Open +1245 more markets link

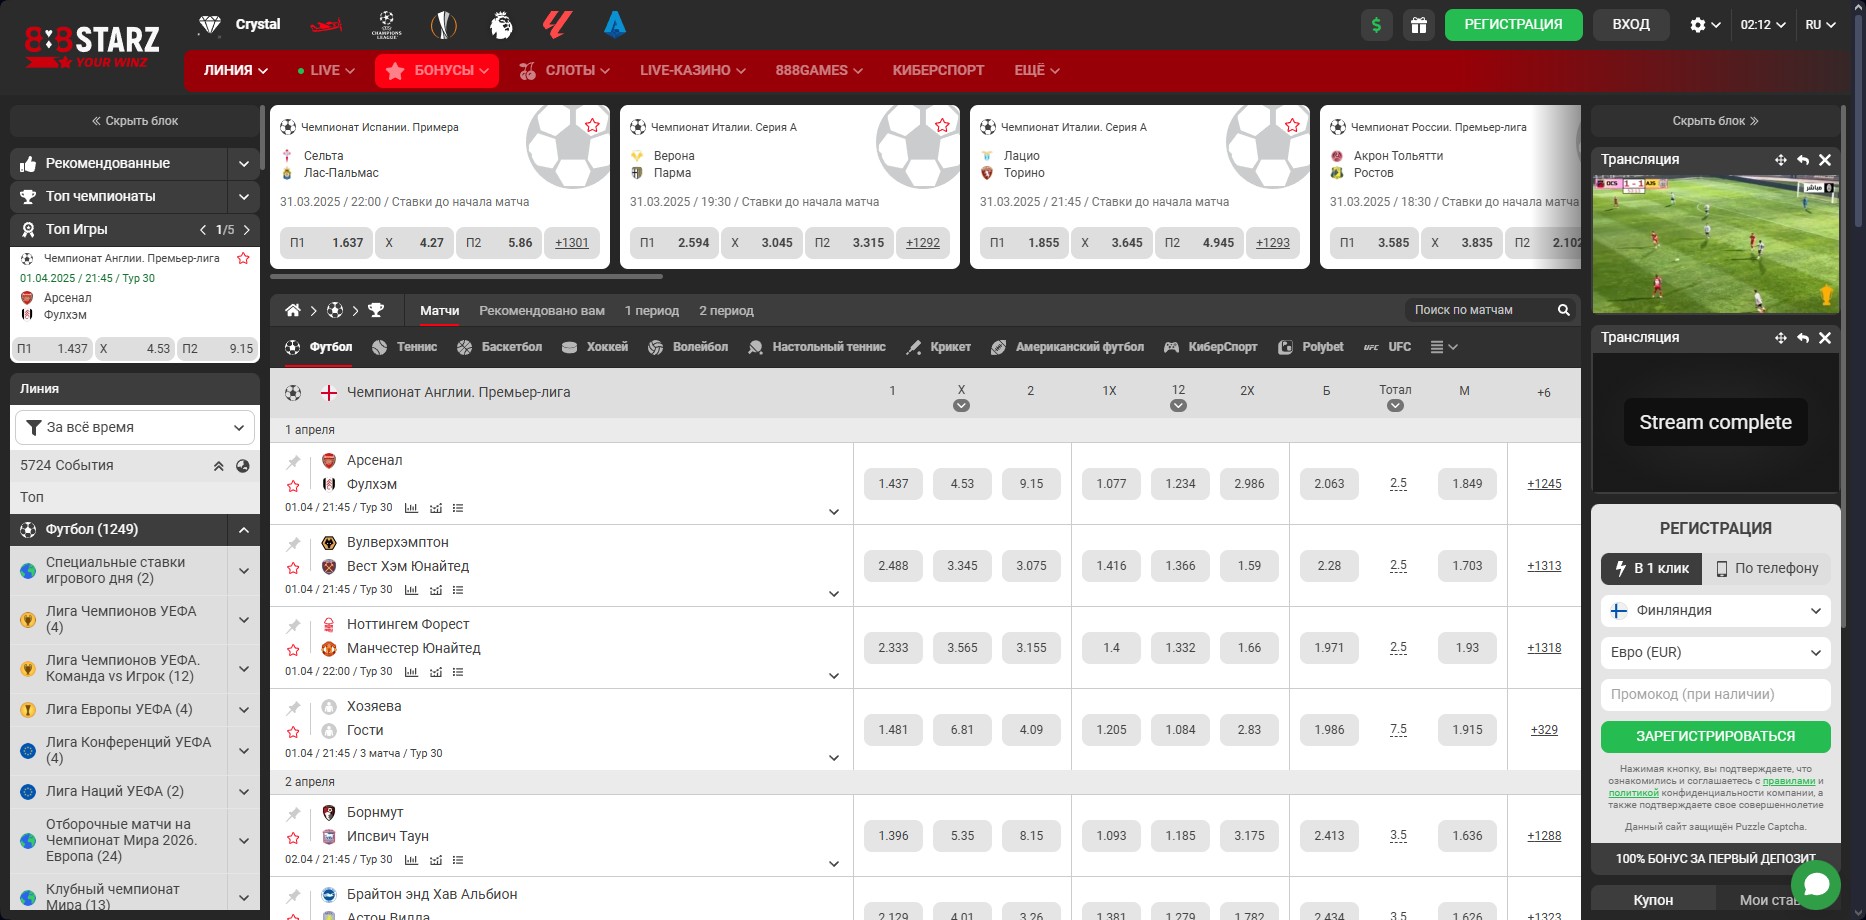point(1544,484)
